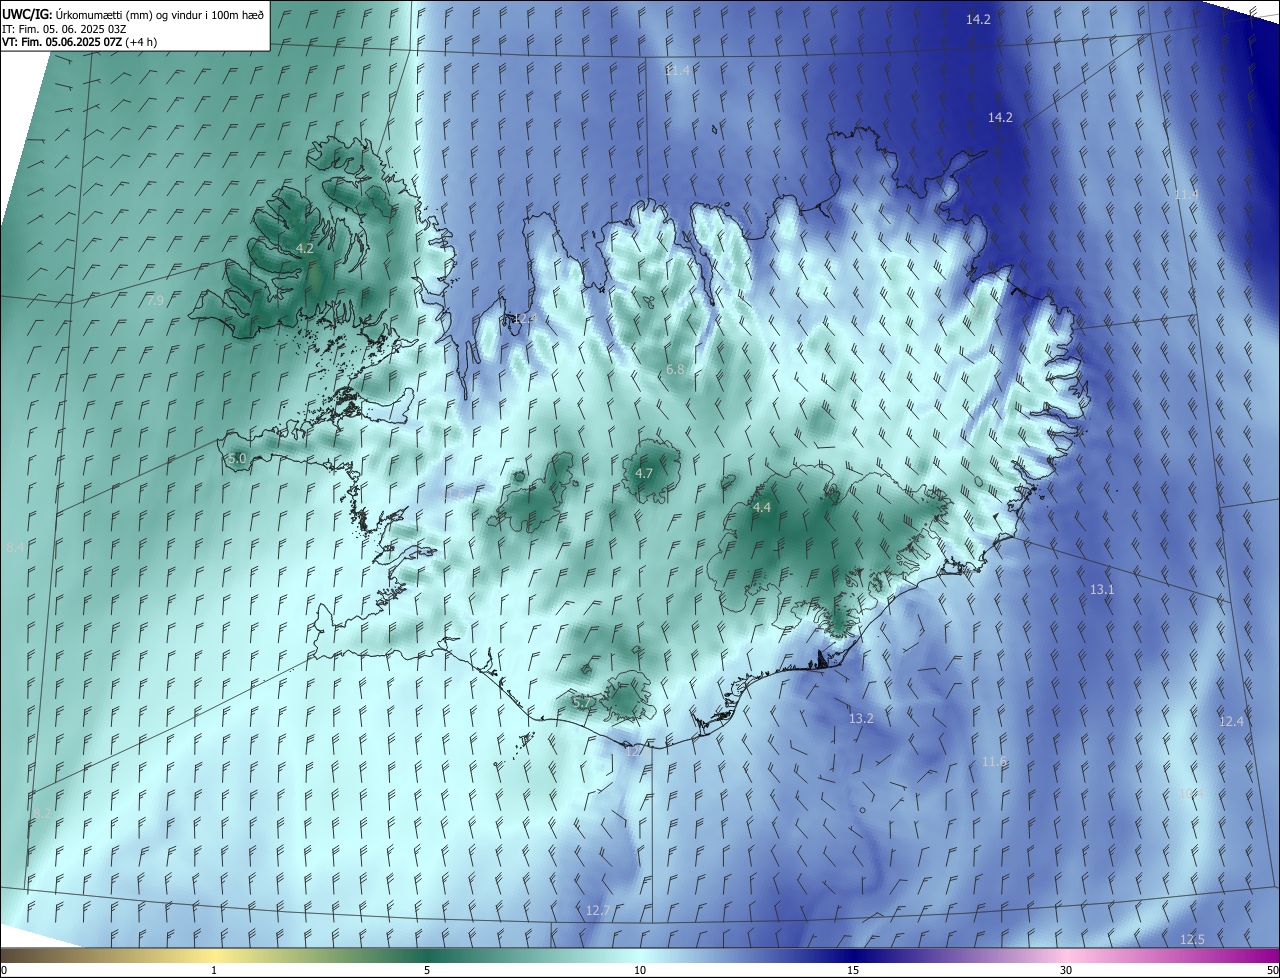The height and width of the screenshot is (978, 1280).
Task: Click the 6.8 value label on the map
Action: tap(675, 369)
